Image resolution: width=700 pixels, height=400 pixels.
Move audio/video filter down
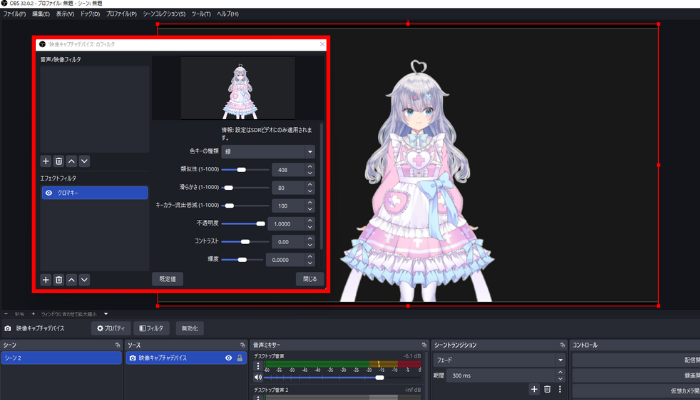coord(84,161)
